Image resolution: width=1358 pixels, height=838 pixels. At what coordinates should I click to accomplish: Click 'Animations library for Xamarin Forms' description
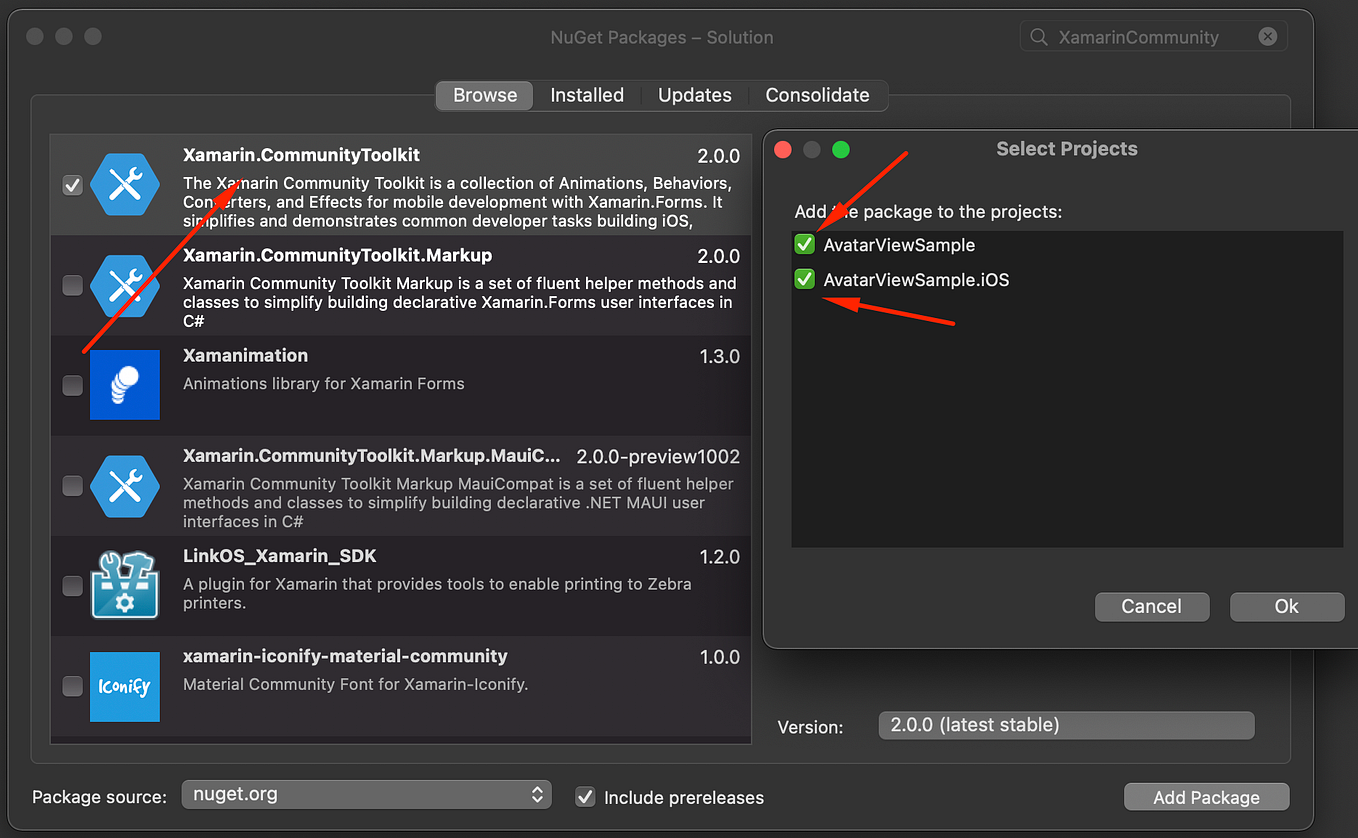[324, 383]
